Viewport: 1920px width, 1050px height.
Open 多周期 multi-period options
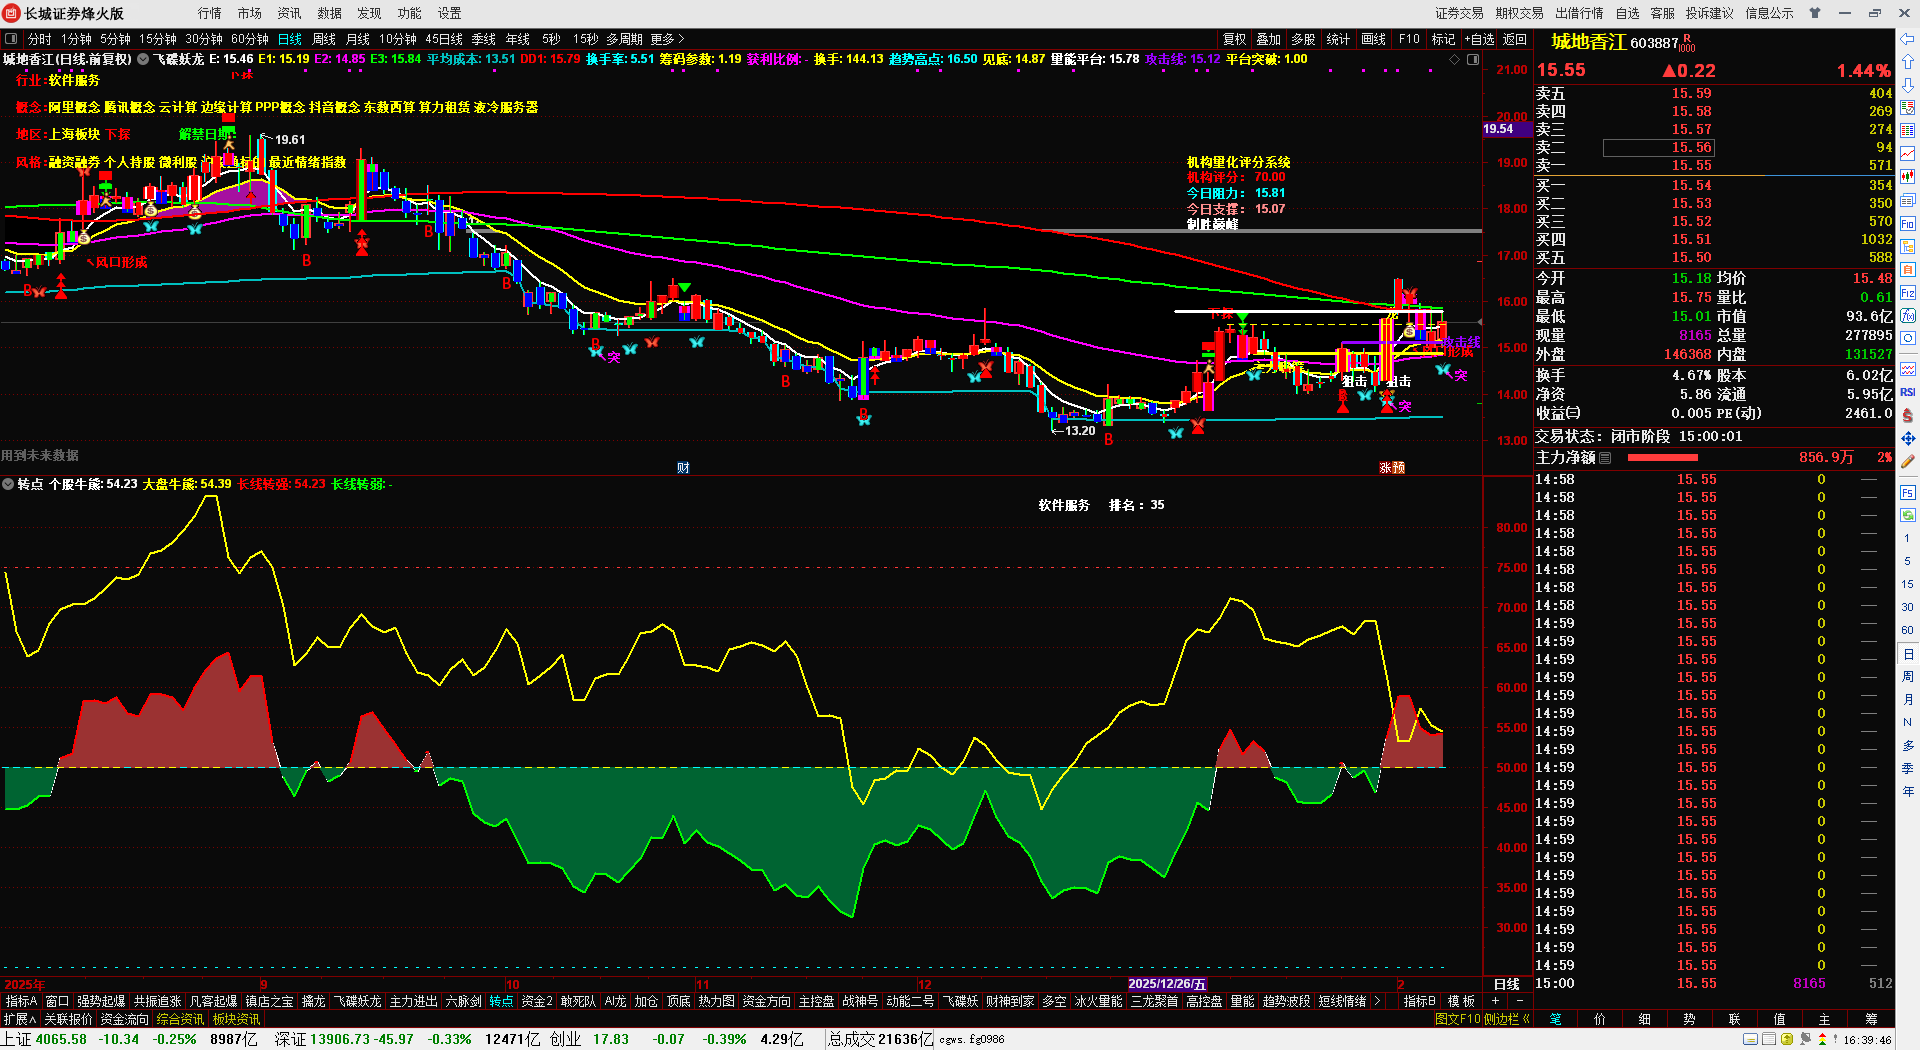point(624,39)
